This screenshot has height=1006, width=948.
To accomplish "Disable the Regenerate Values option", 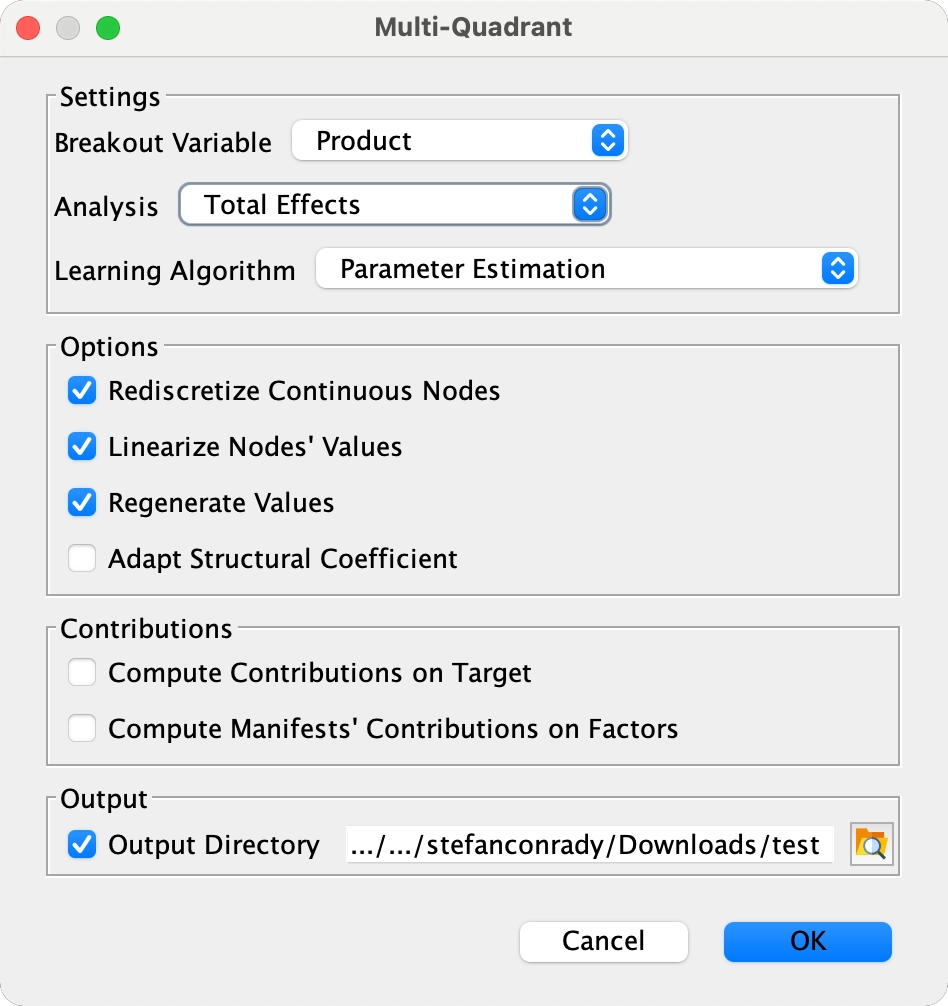I will (82, 503).
